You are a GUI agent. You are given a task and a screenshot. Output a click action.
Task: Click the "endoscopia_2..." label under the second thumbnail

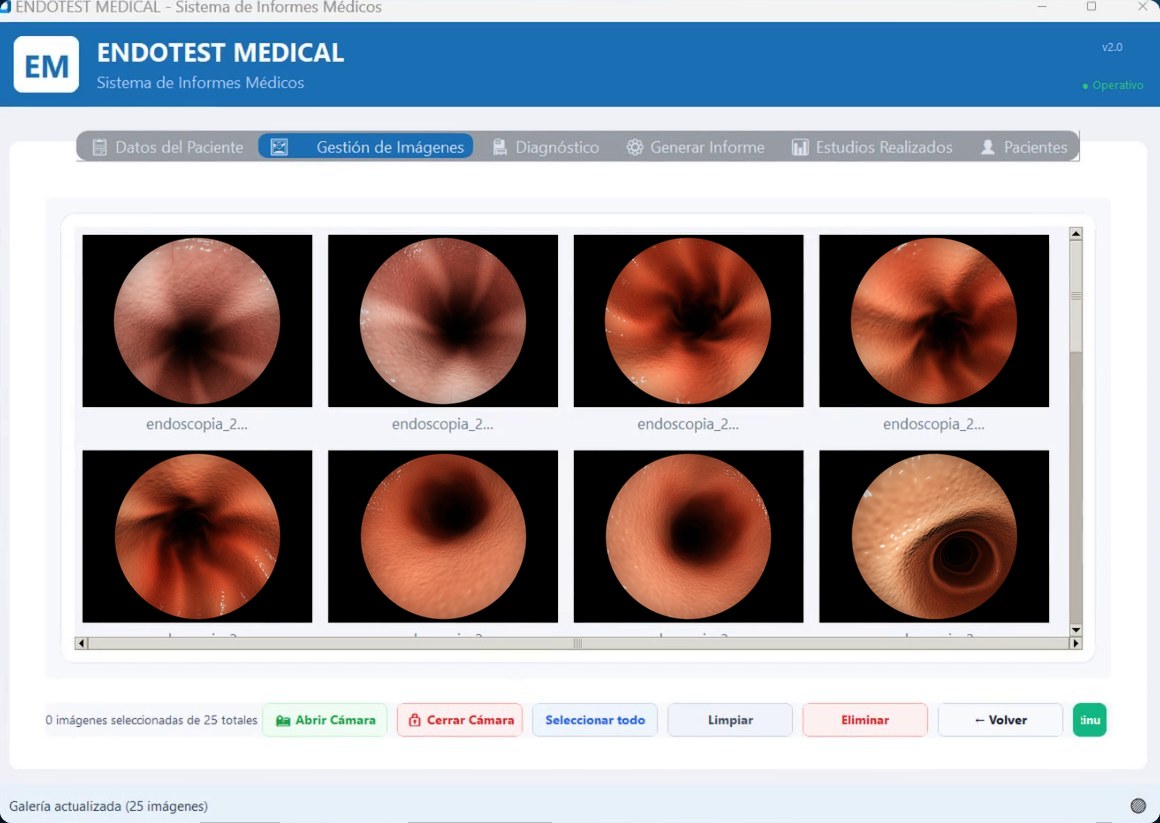coord(442,424)
